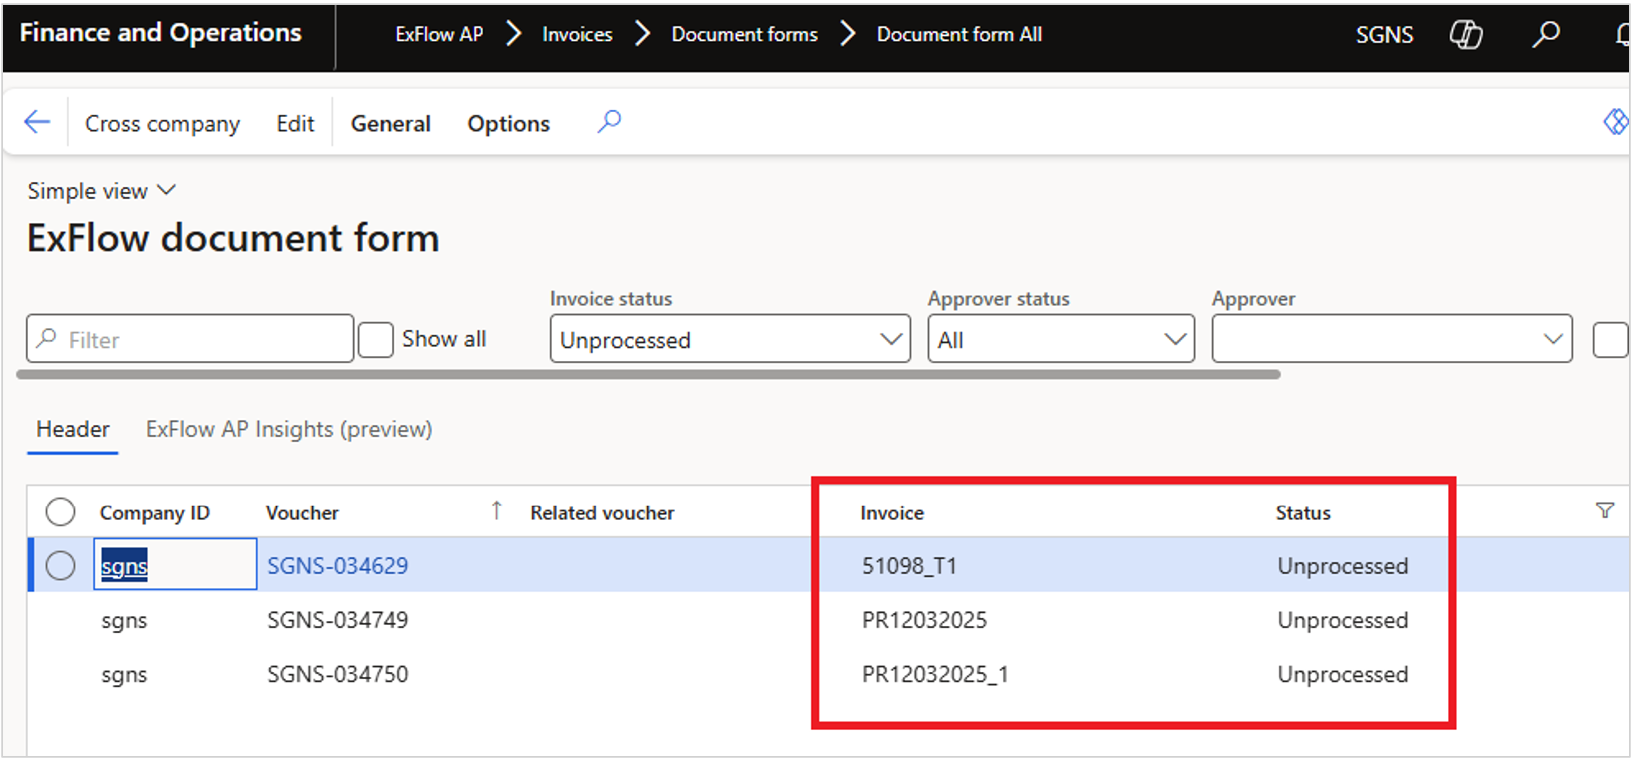The width and height of the screenshot is (1632, 761).
Task: Switch to ExFlow AP Insights (preview) tab
Action: tap(289, 429)
